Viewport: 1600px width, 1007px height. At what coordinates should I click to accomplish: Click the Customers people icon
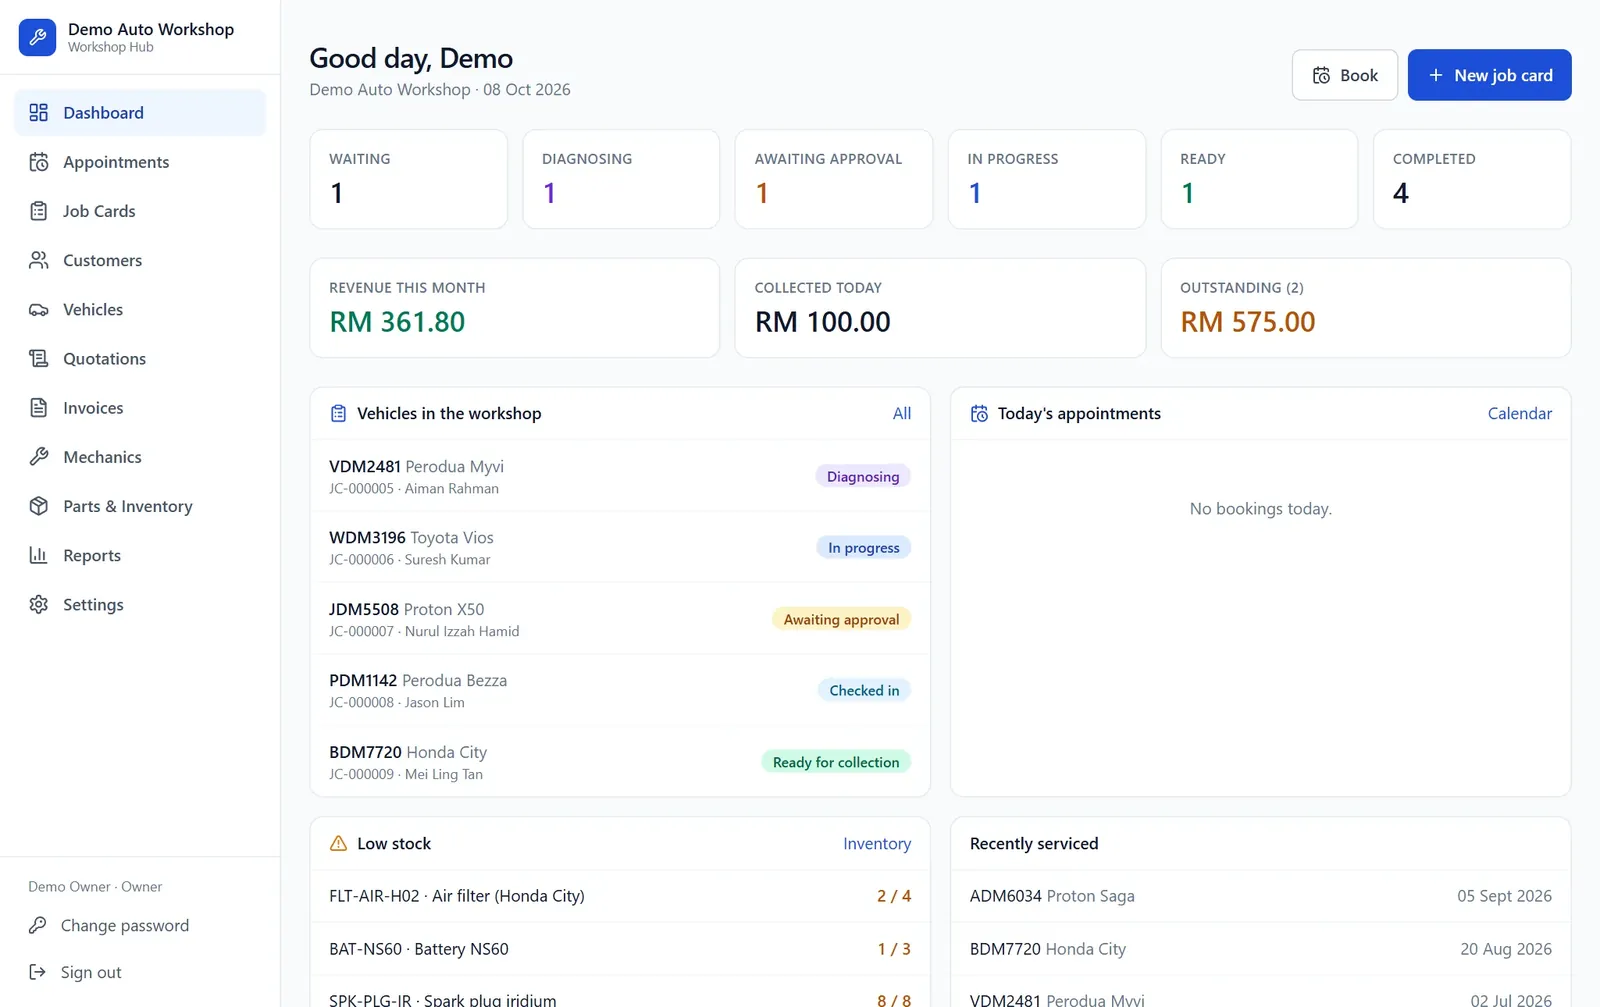click(x=39, y=260)
